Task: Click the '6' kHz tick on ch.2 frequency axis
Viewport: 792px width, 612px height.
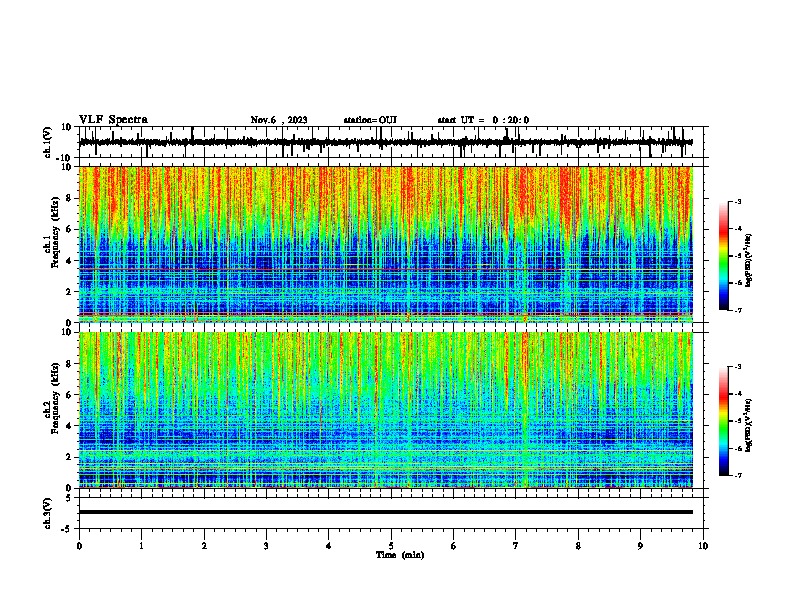Action: 69,395
